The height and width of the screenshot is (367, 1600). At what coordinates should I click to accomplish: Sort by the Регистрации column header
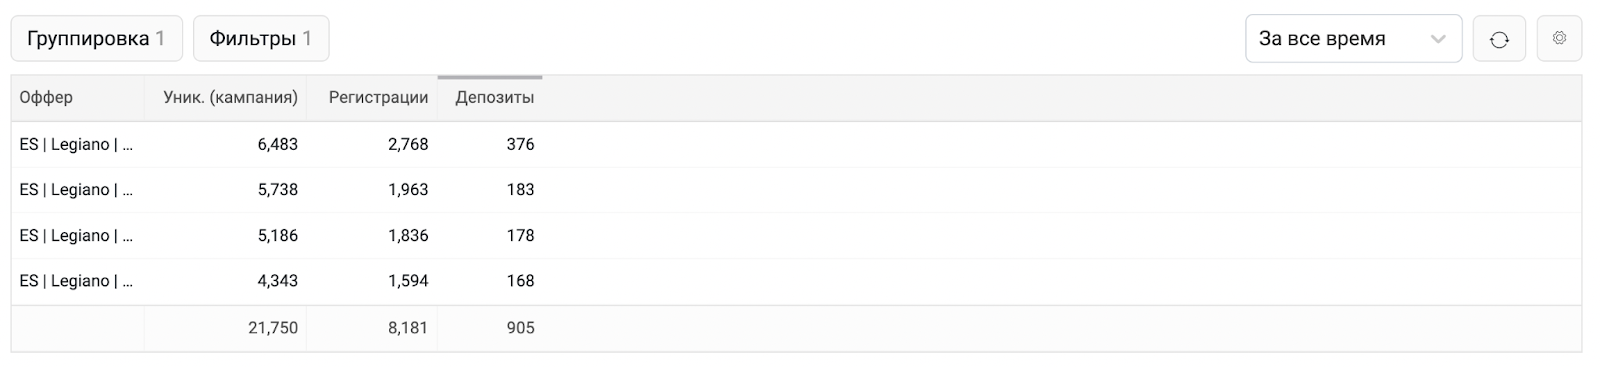(x=378, y=97)
